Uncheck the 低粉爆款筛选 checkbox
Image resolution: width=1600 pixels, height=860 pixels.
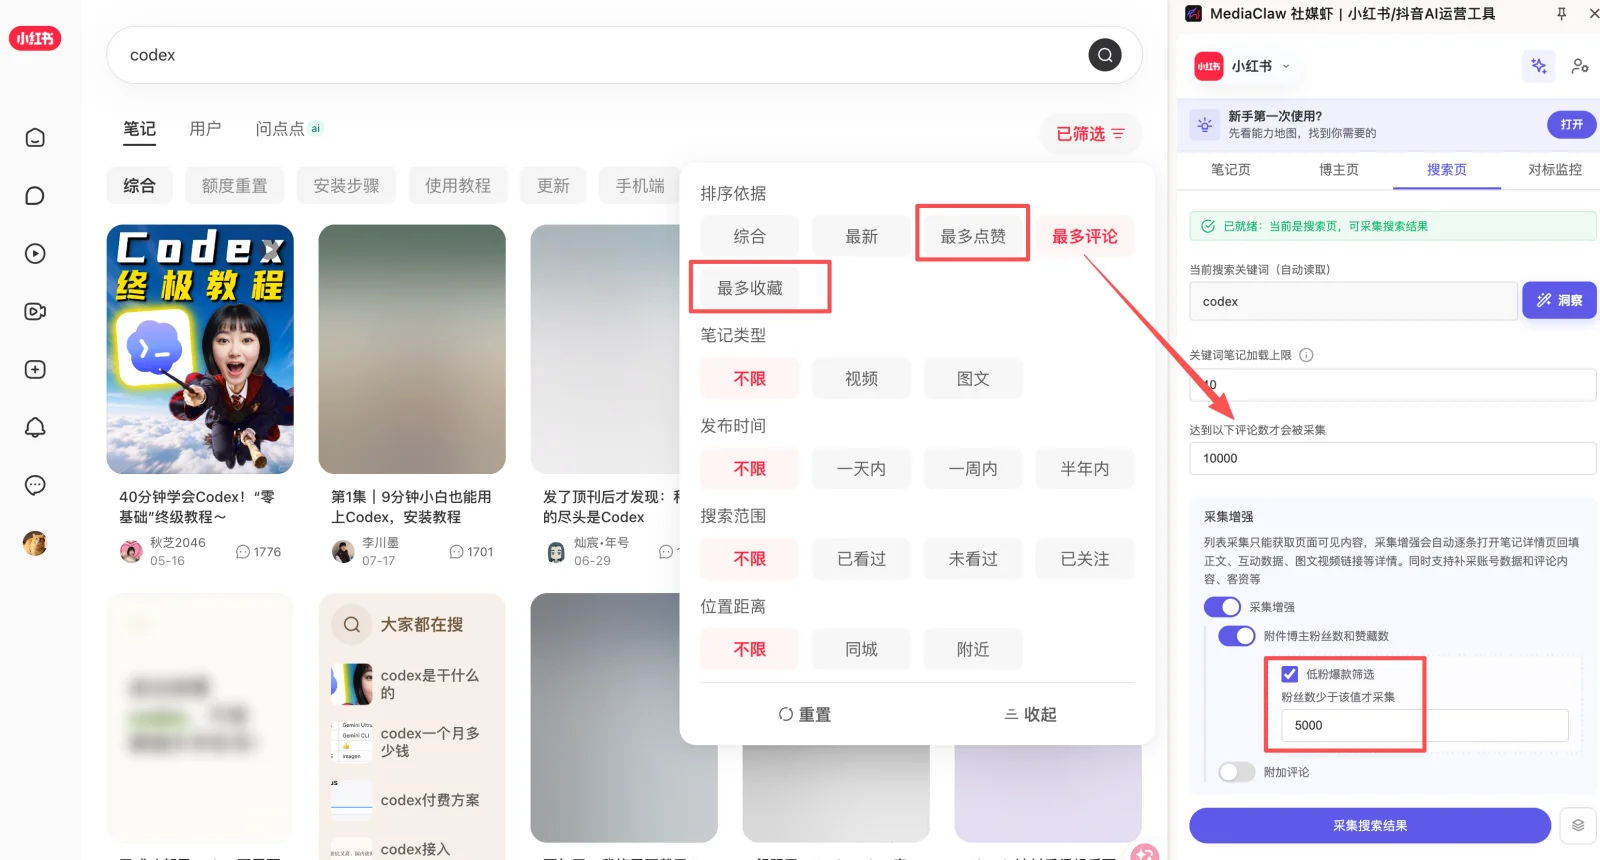1290,674
